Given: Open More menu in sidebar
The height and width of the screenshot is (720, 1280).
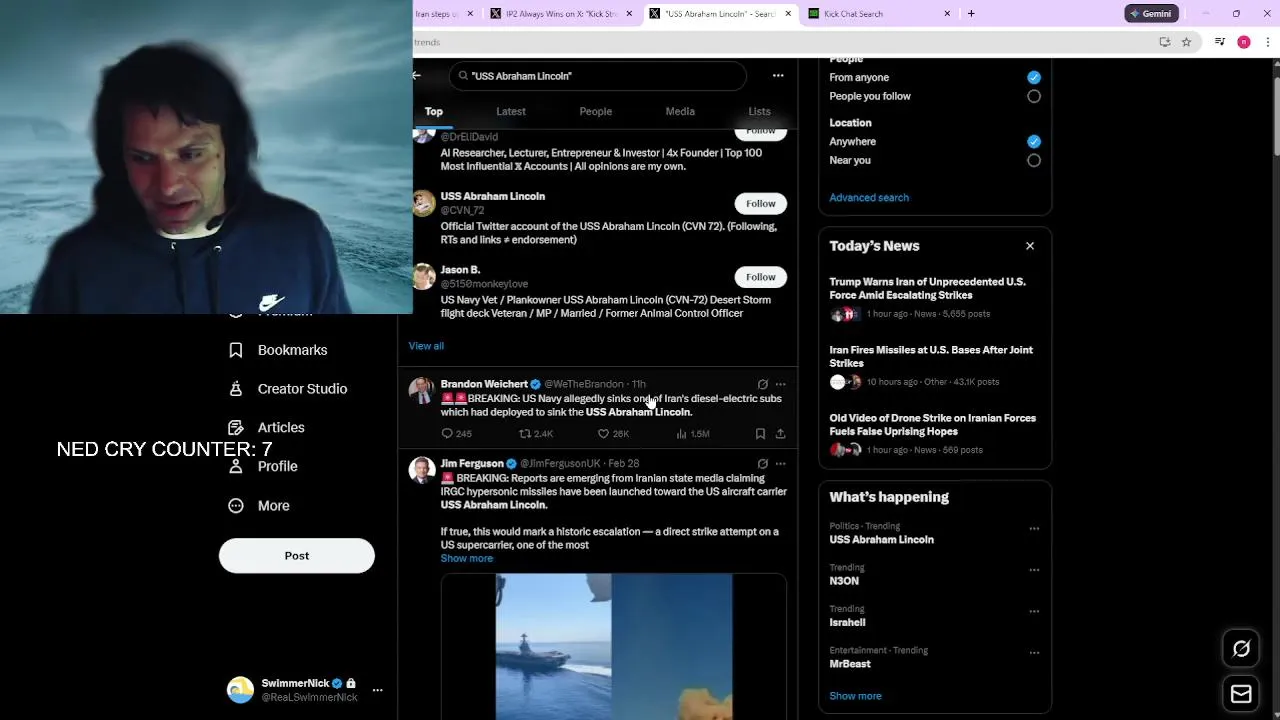Looking at the screenshot, I should click(x=259, y=506).
